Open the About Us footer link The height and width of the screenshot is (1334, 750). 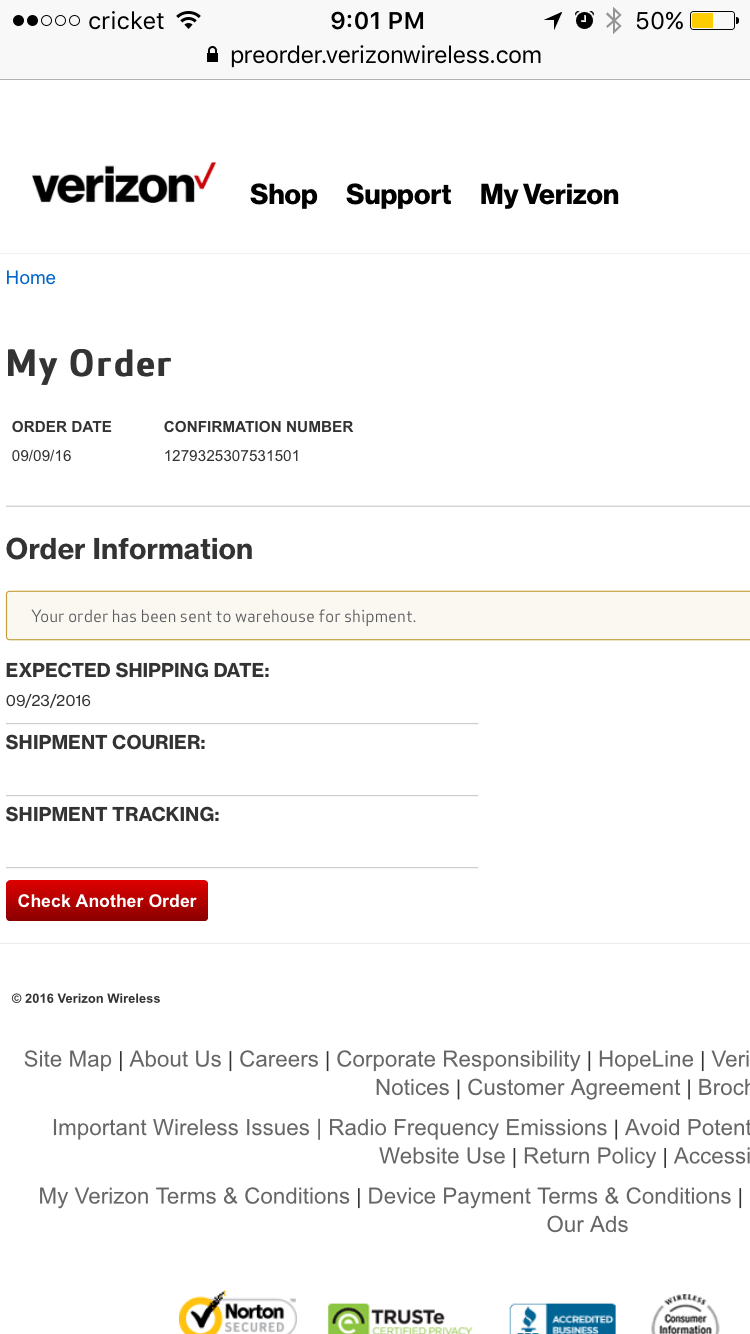click(x=176, y=1059)
